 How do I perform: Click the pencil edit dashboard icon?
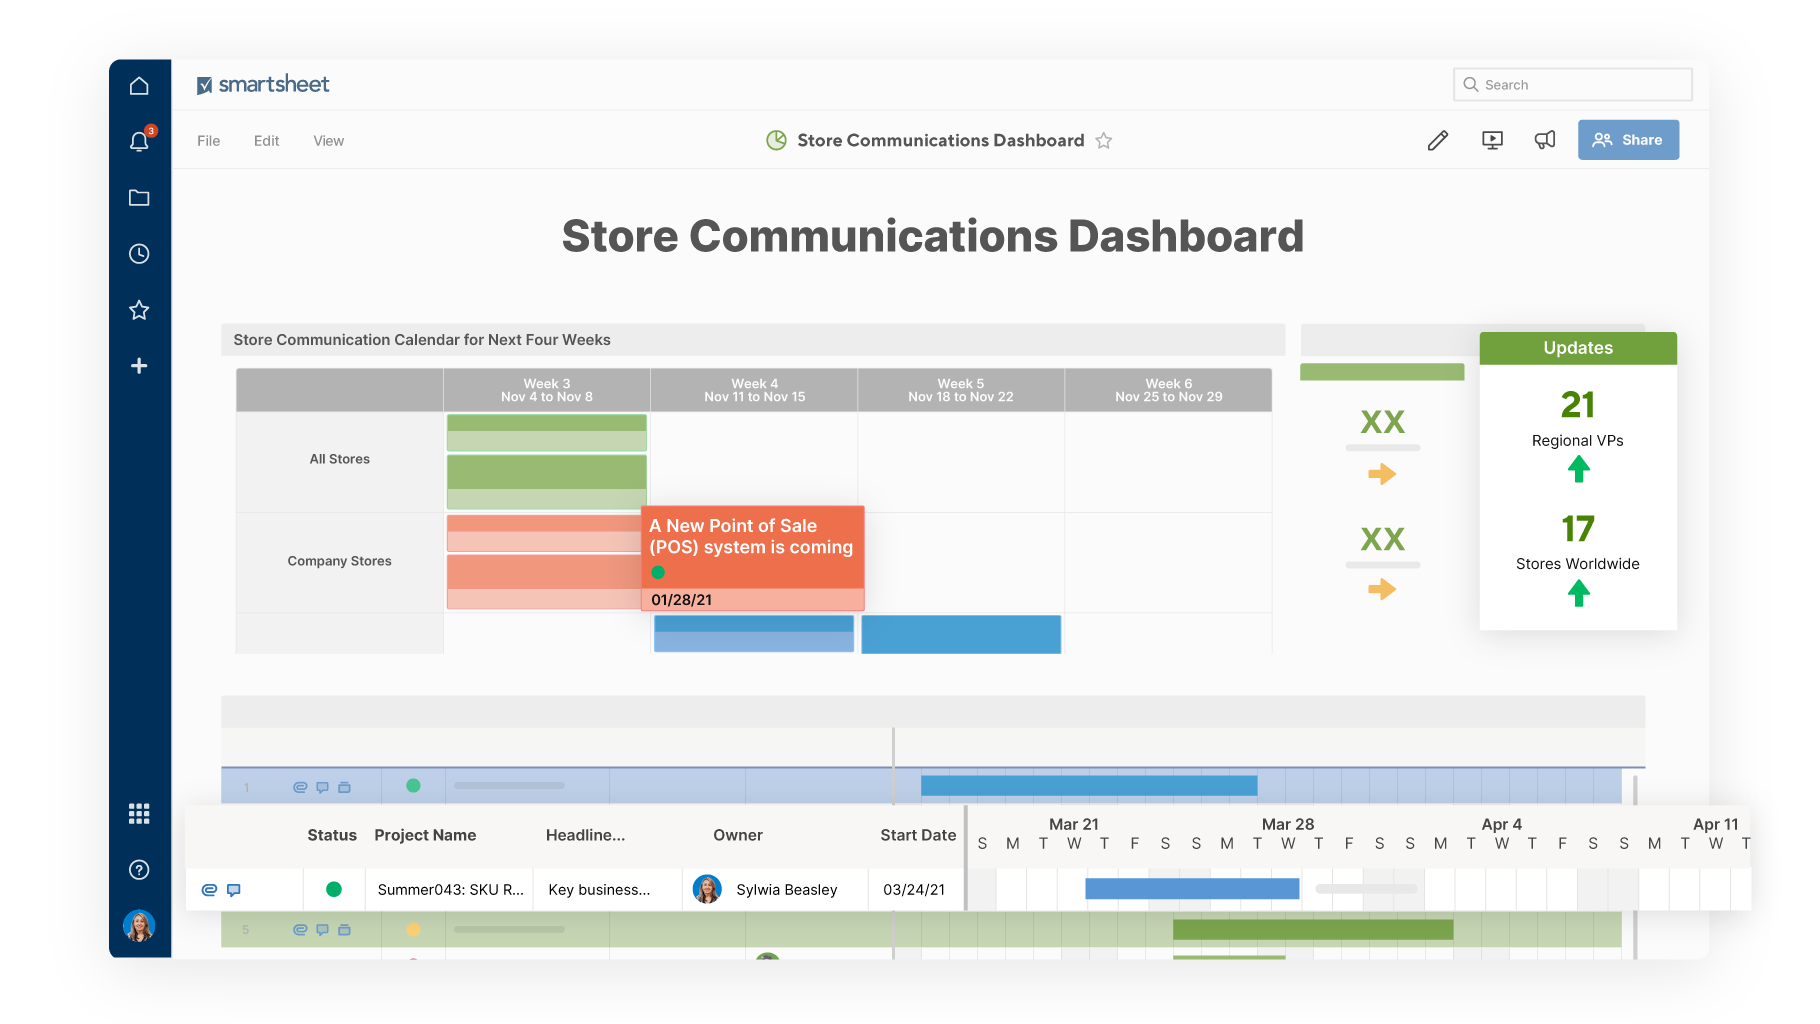1437,141
